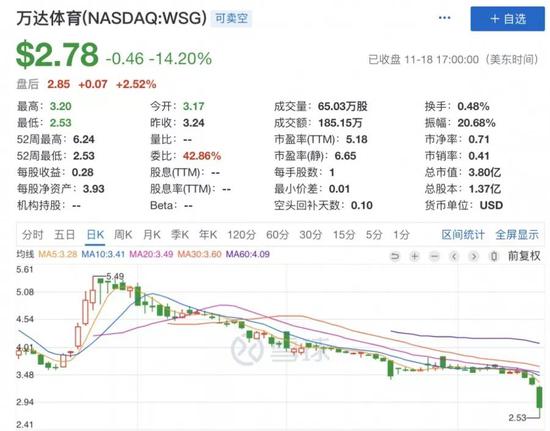This screenshot has width=550, height=431.
Task: Click the 5.49 high marker on chart
Action: [115, 276]
